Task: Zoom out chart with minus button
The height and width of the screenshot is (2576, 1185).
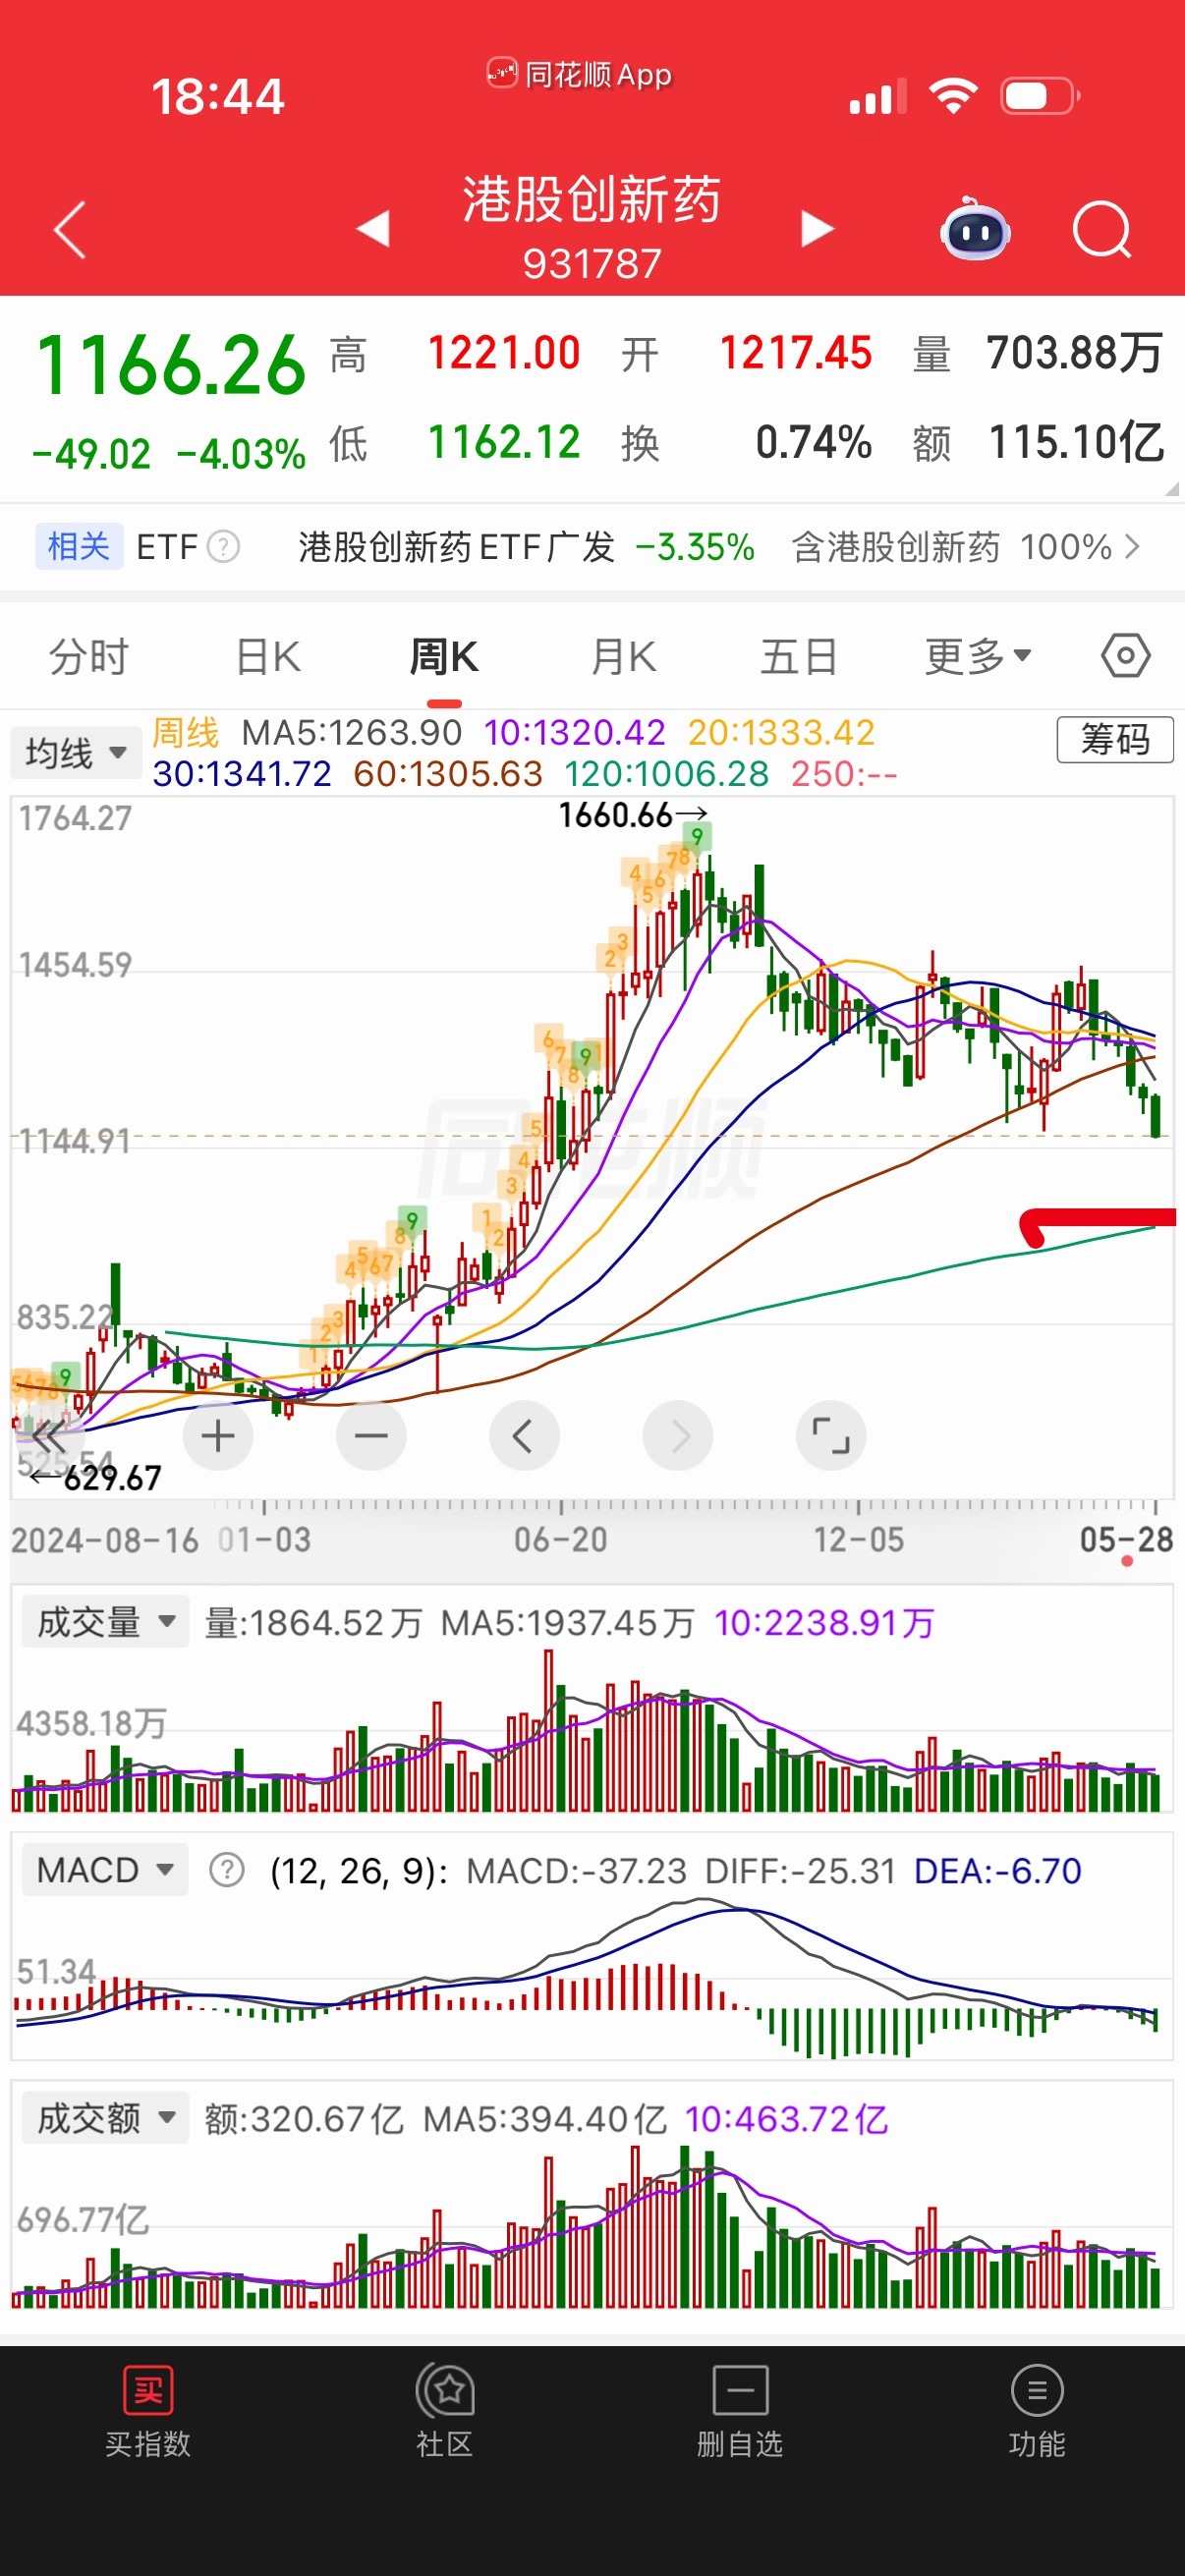Action: point(371,1436)
